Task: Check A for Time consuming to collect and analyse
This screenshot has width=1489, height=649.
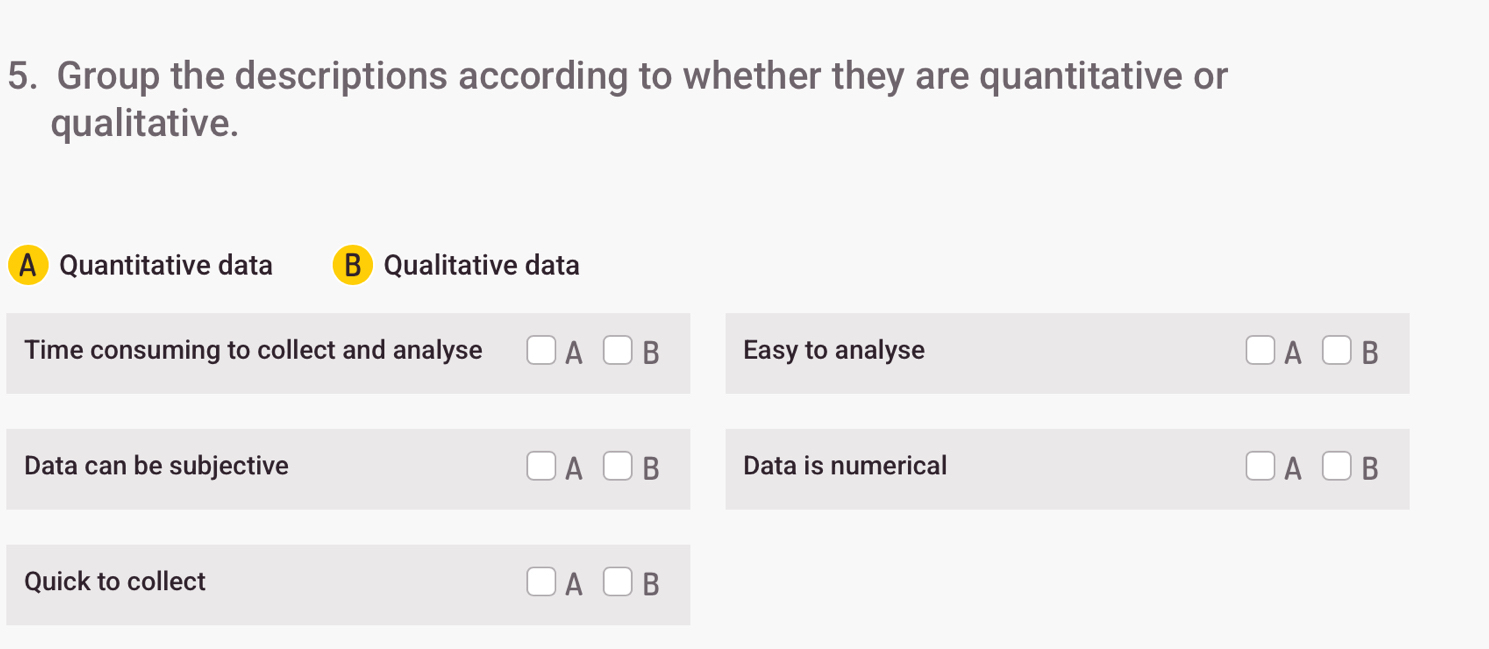Action: click(541, 351)
